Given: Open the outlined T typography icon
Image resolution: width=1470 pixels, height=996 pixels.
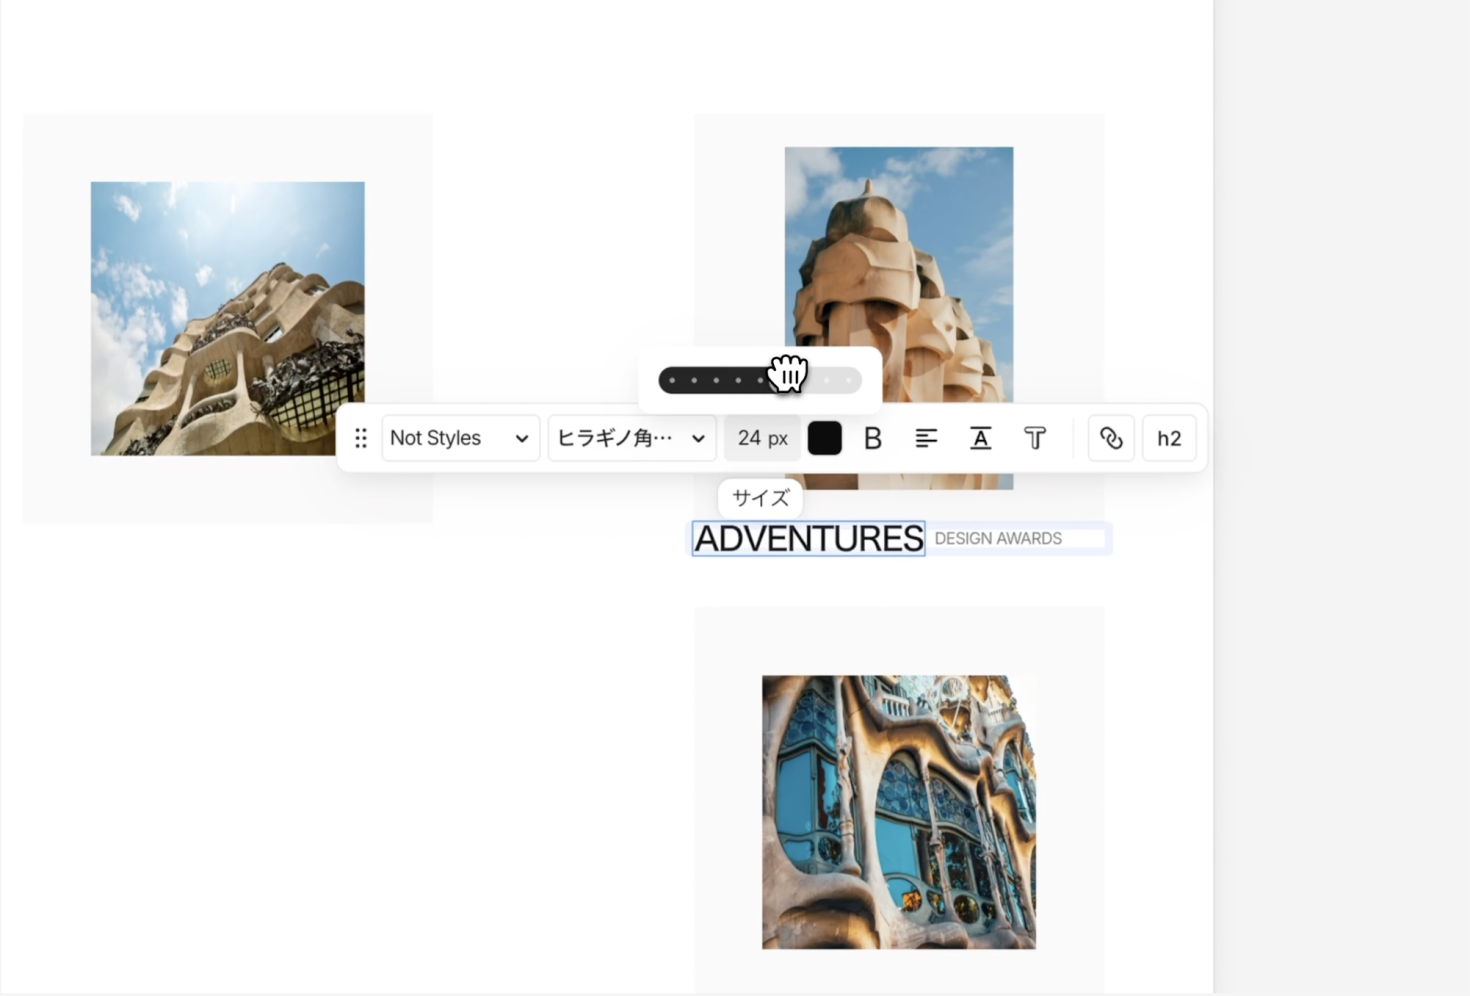Looking at the screenshot, I should coord(1035,438).
